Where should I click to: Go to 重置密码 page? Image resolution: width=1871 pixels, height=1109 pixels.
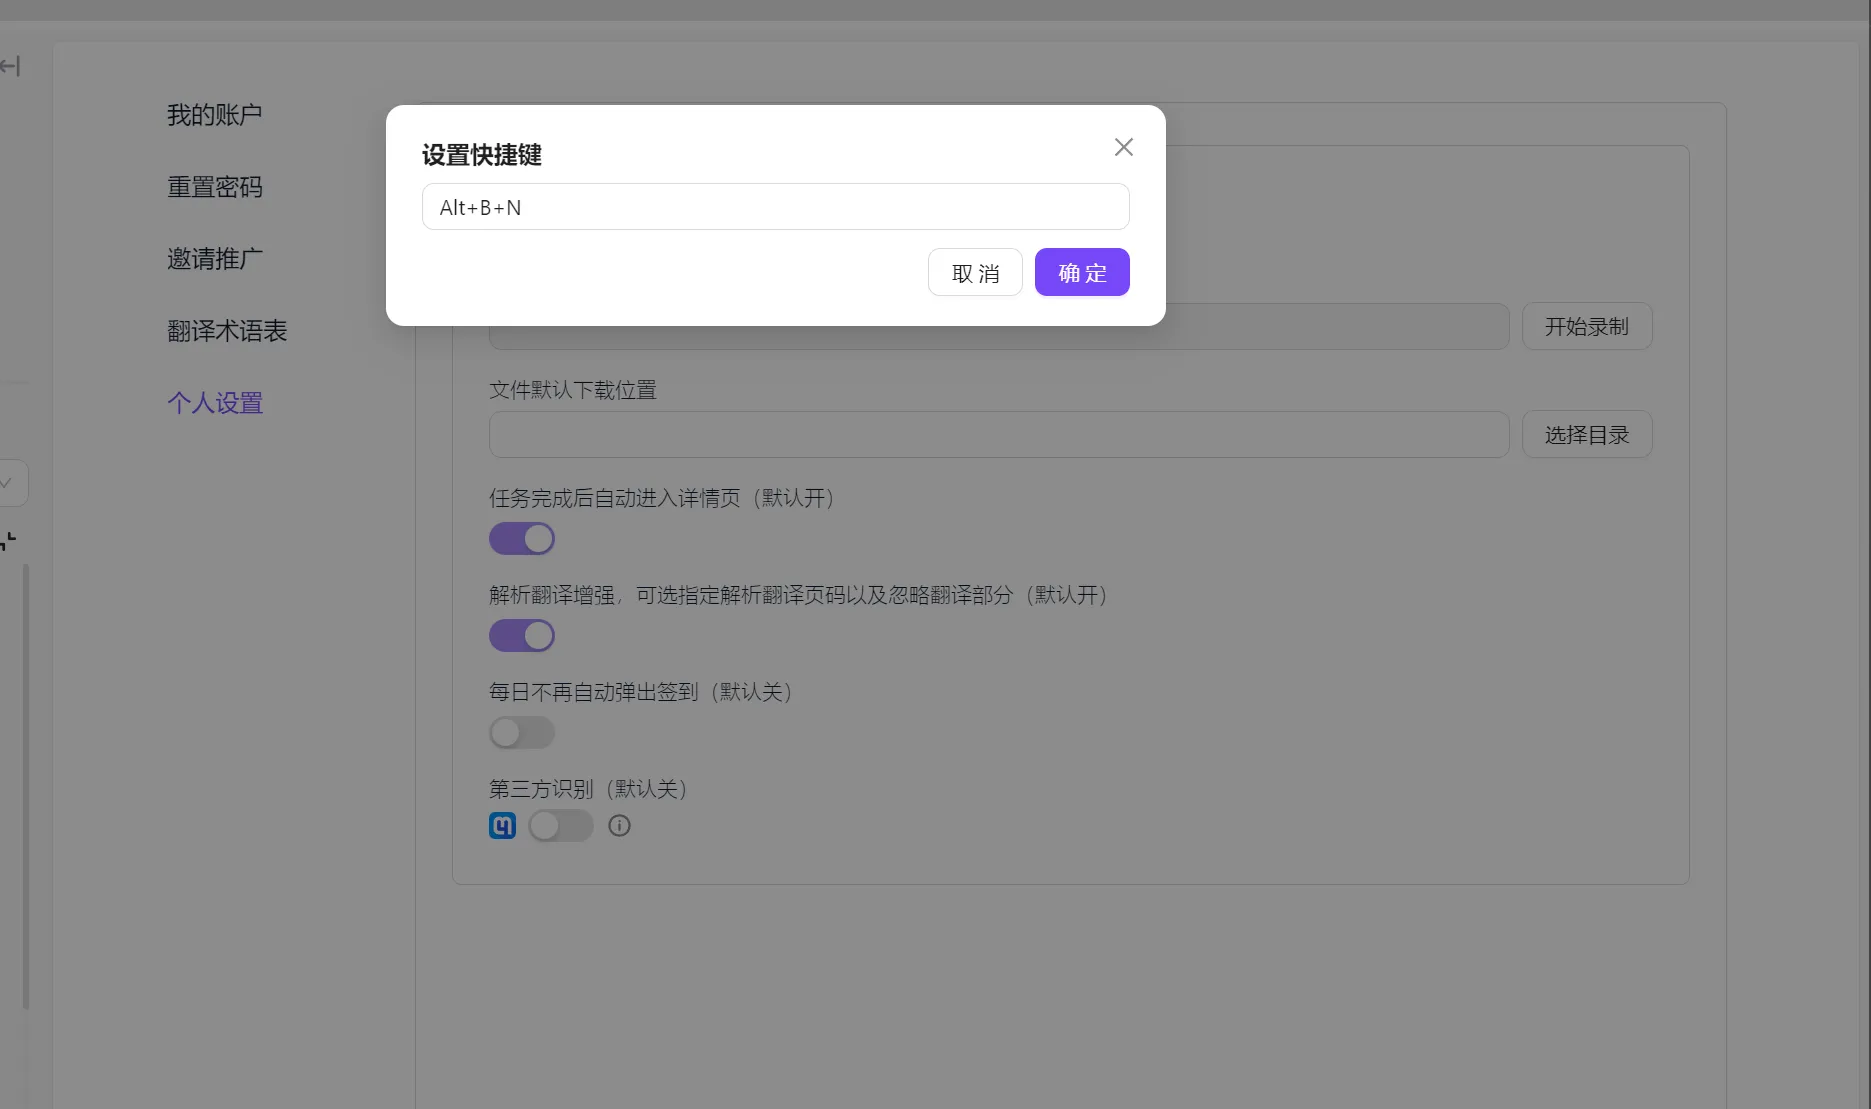click(x=214, y=187)
